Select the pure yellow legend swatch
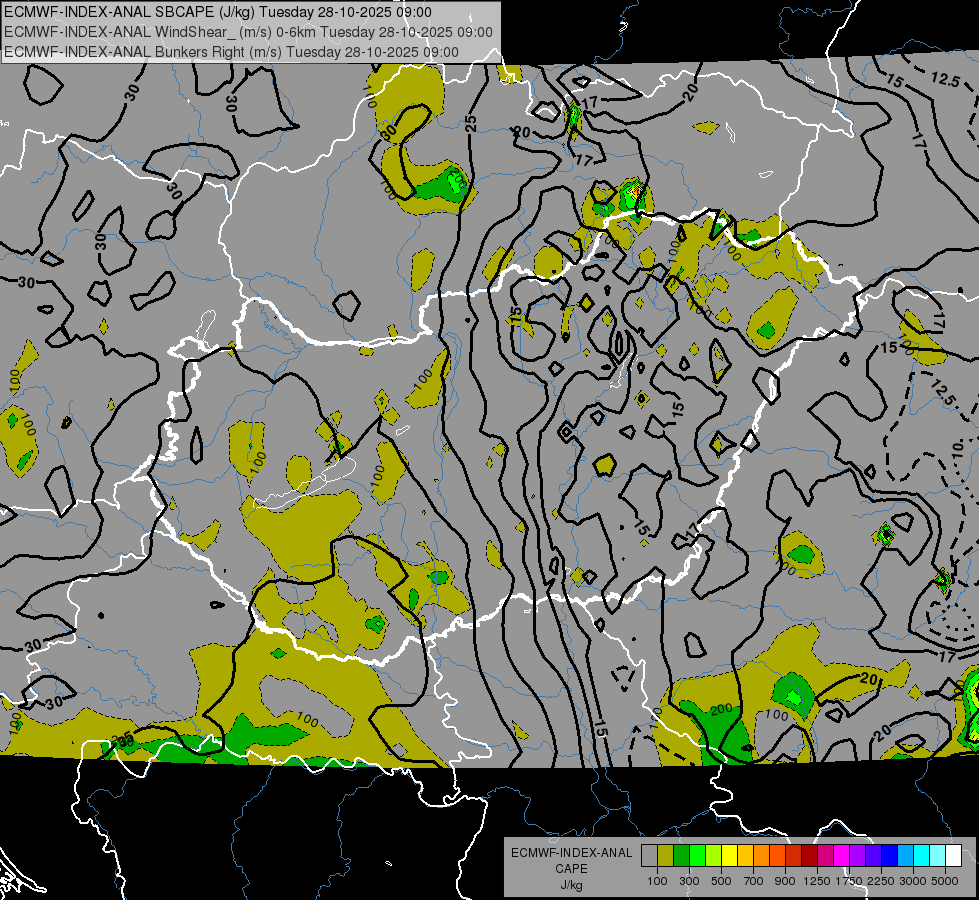The image size is (979, 900). pos(729,856)
